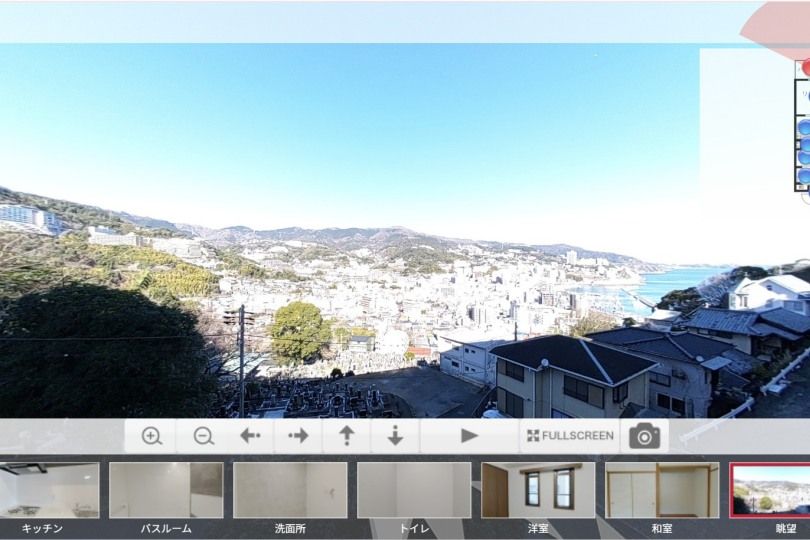Select the 眺望 view thumbnail
Image resolution: width=810 pixels, height=540 pixels.
[x=770, y=490]
